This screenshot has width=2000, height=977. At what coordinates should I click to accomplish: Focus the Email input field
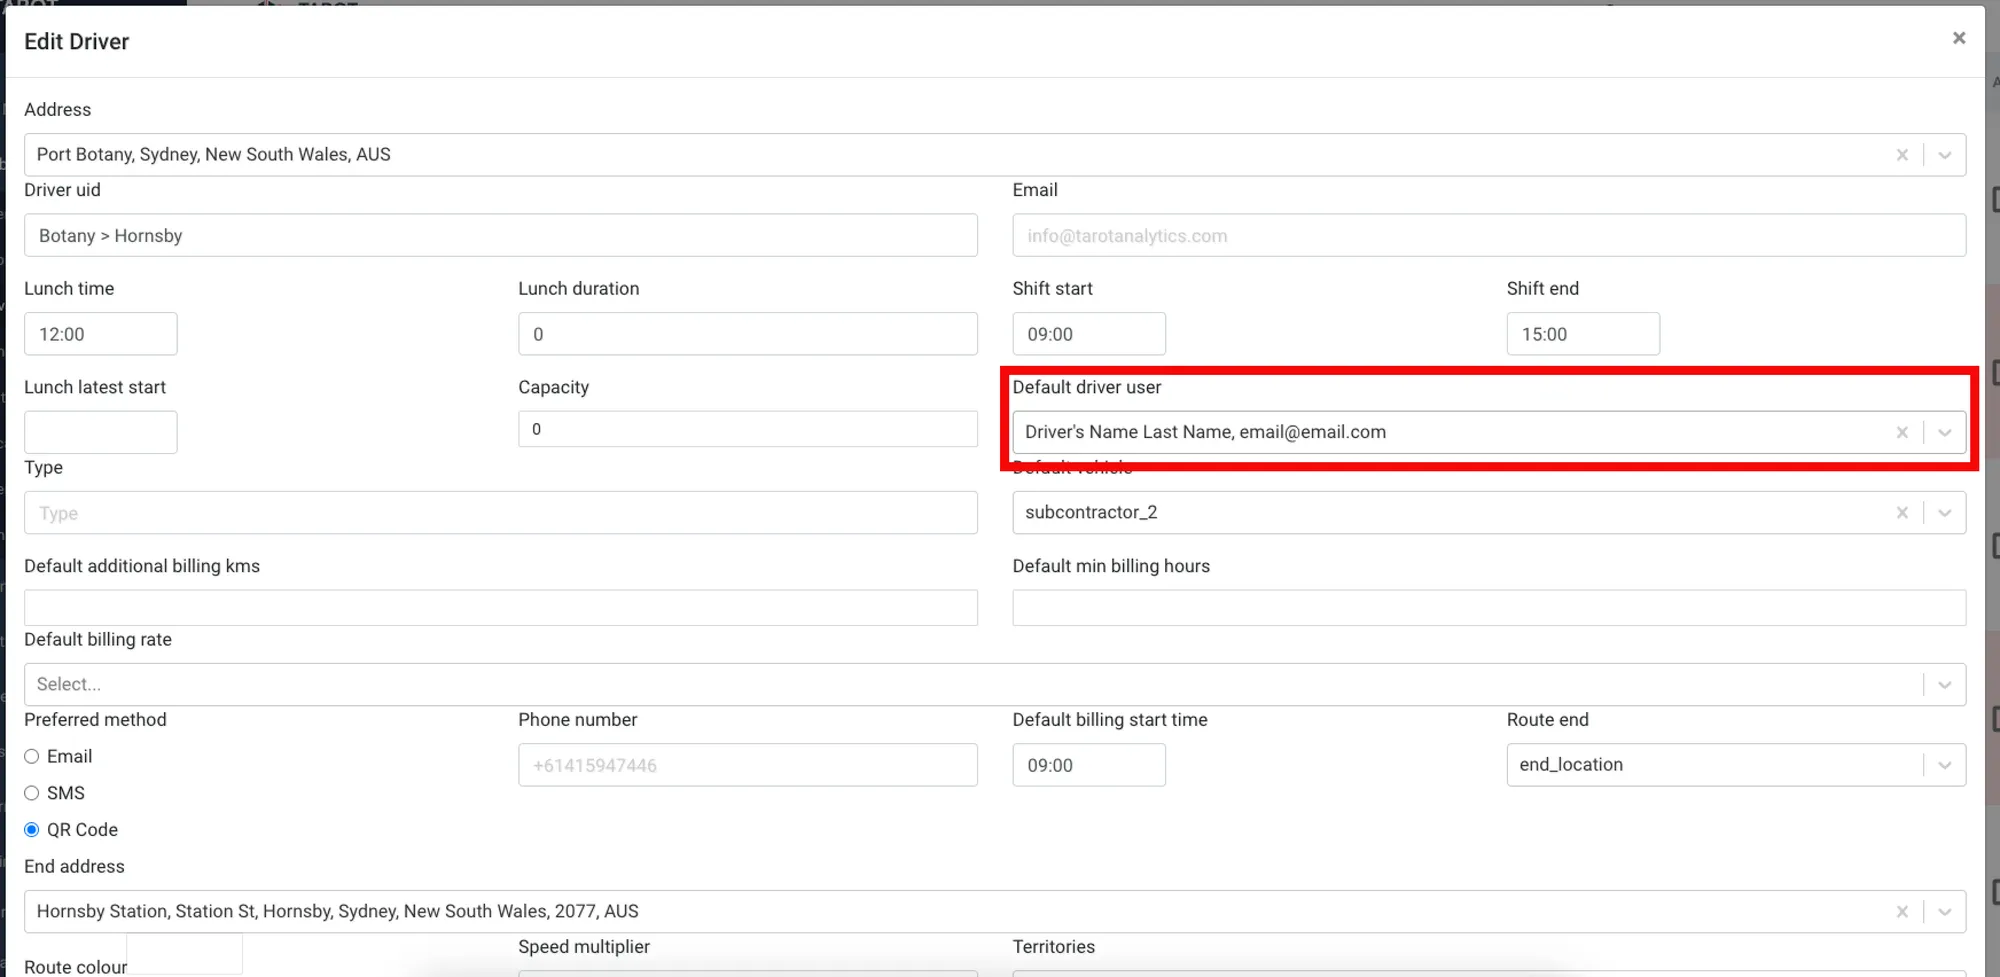pos(1489,235)
